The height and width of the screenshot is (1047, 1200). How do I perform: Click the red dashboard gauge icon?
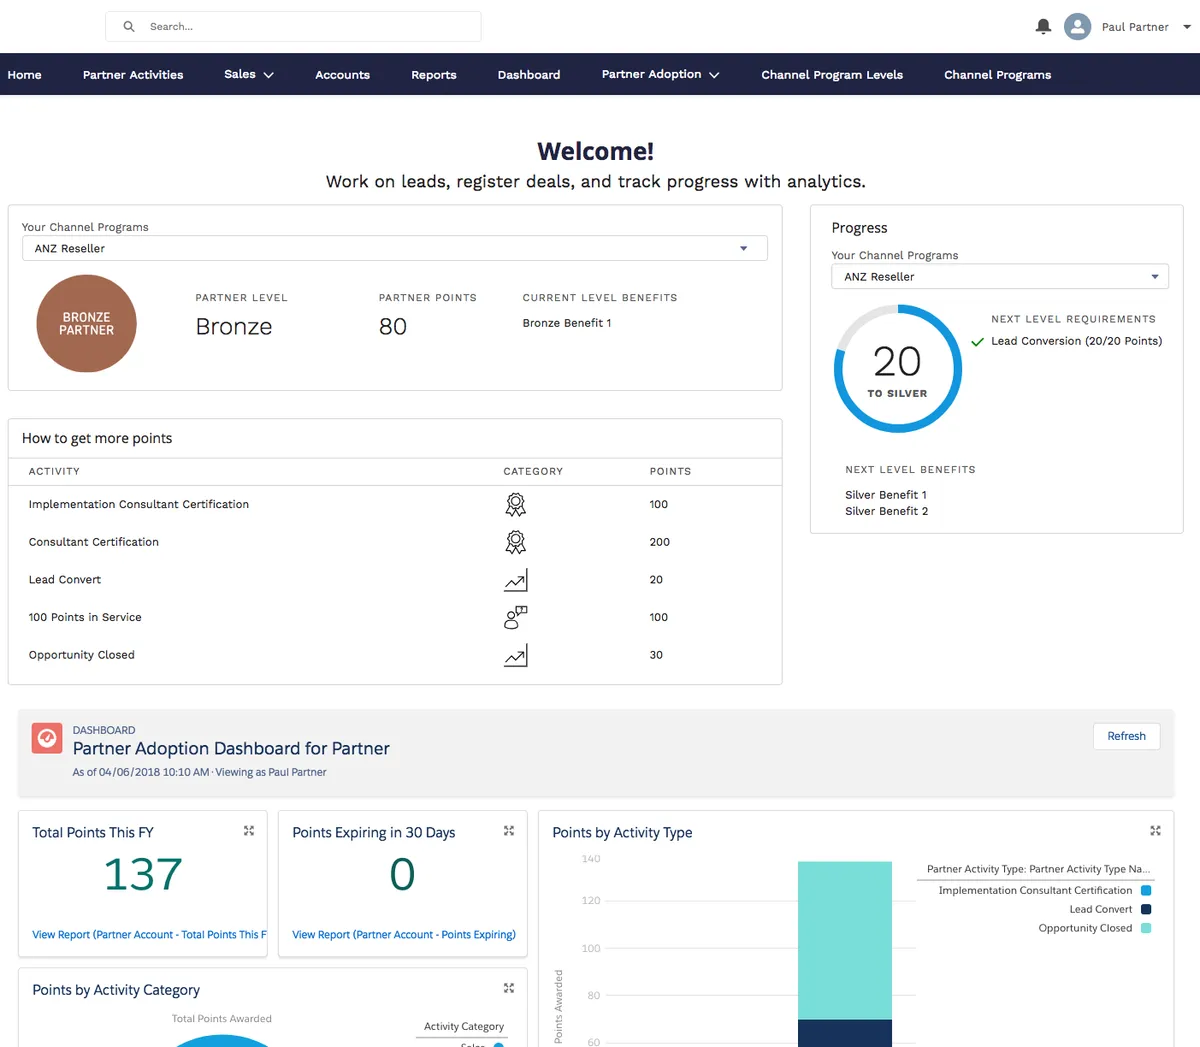pos(46,738)
